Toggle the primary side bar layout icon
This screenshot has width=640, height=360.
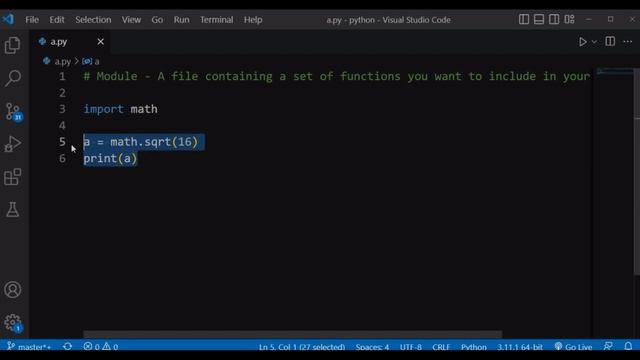pos(524,19)
